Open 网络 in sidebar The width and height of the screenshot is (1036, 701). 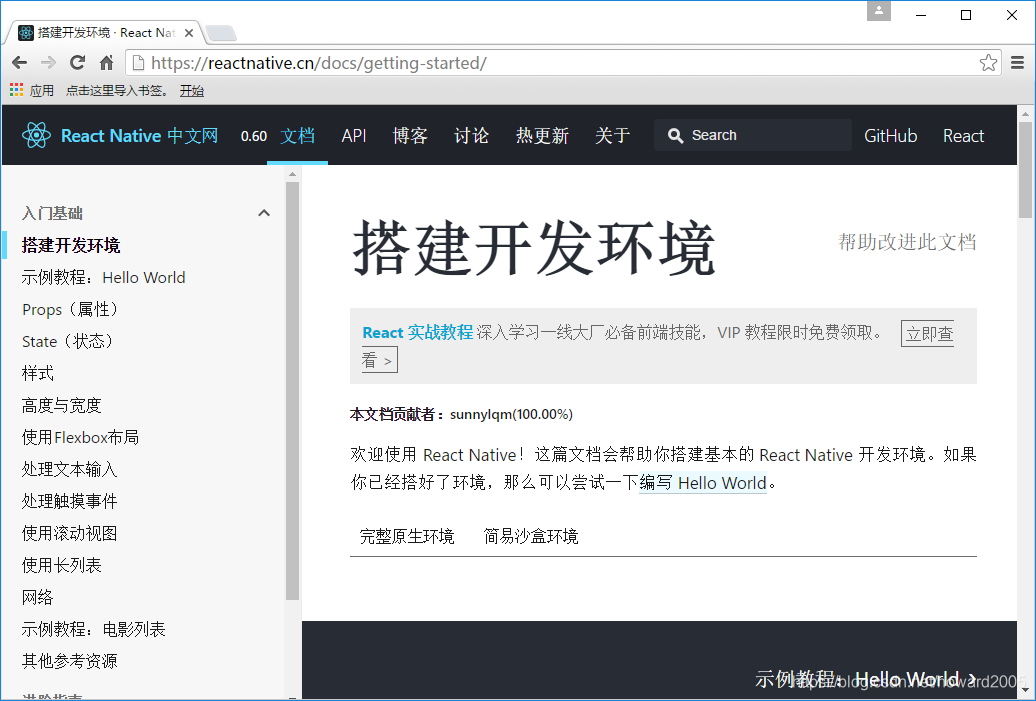[x=38, y=597]
